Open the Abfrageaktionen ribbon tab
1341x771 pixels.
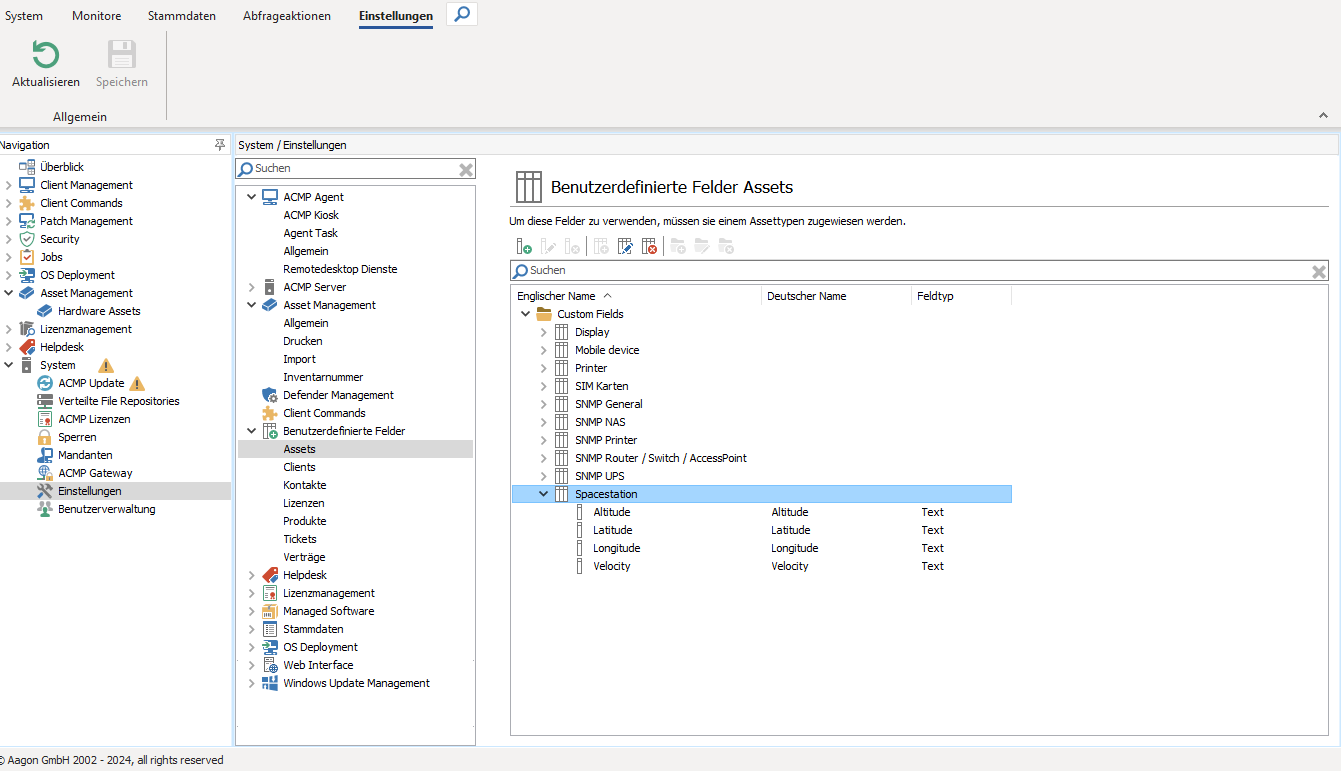tap(286, 16)
